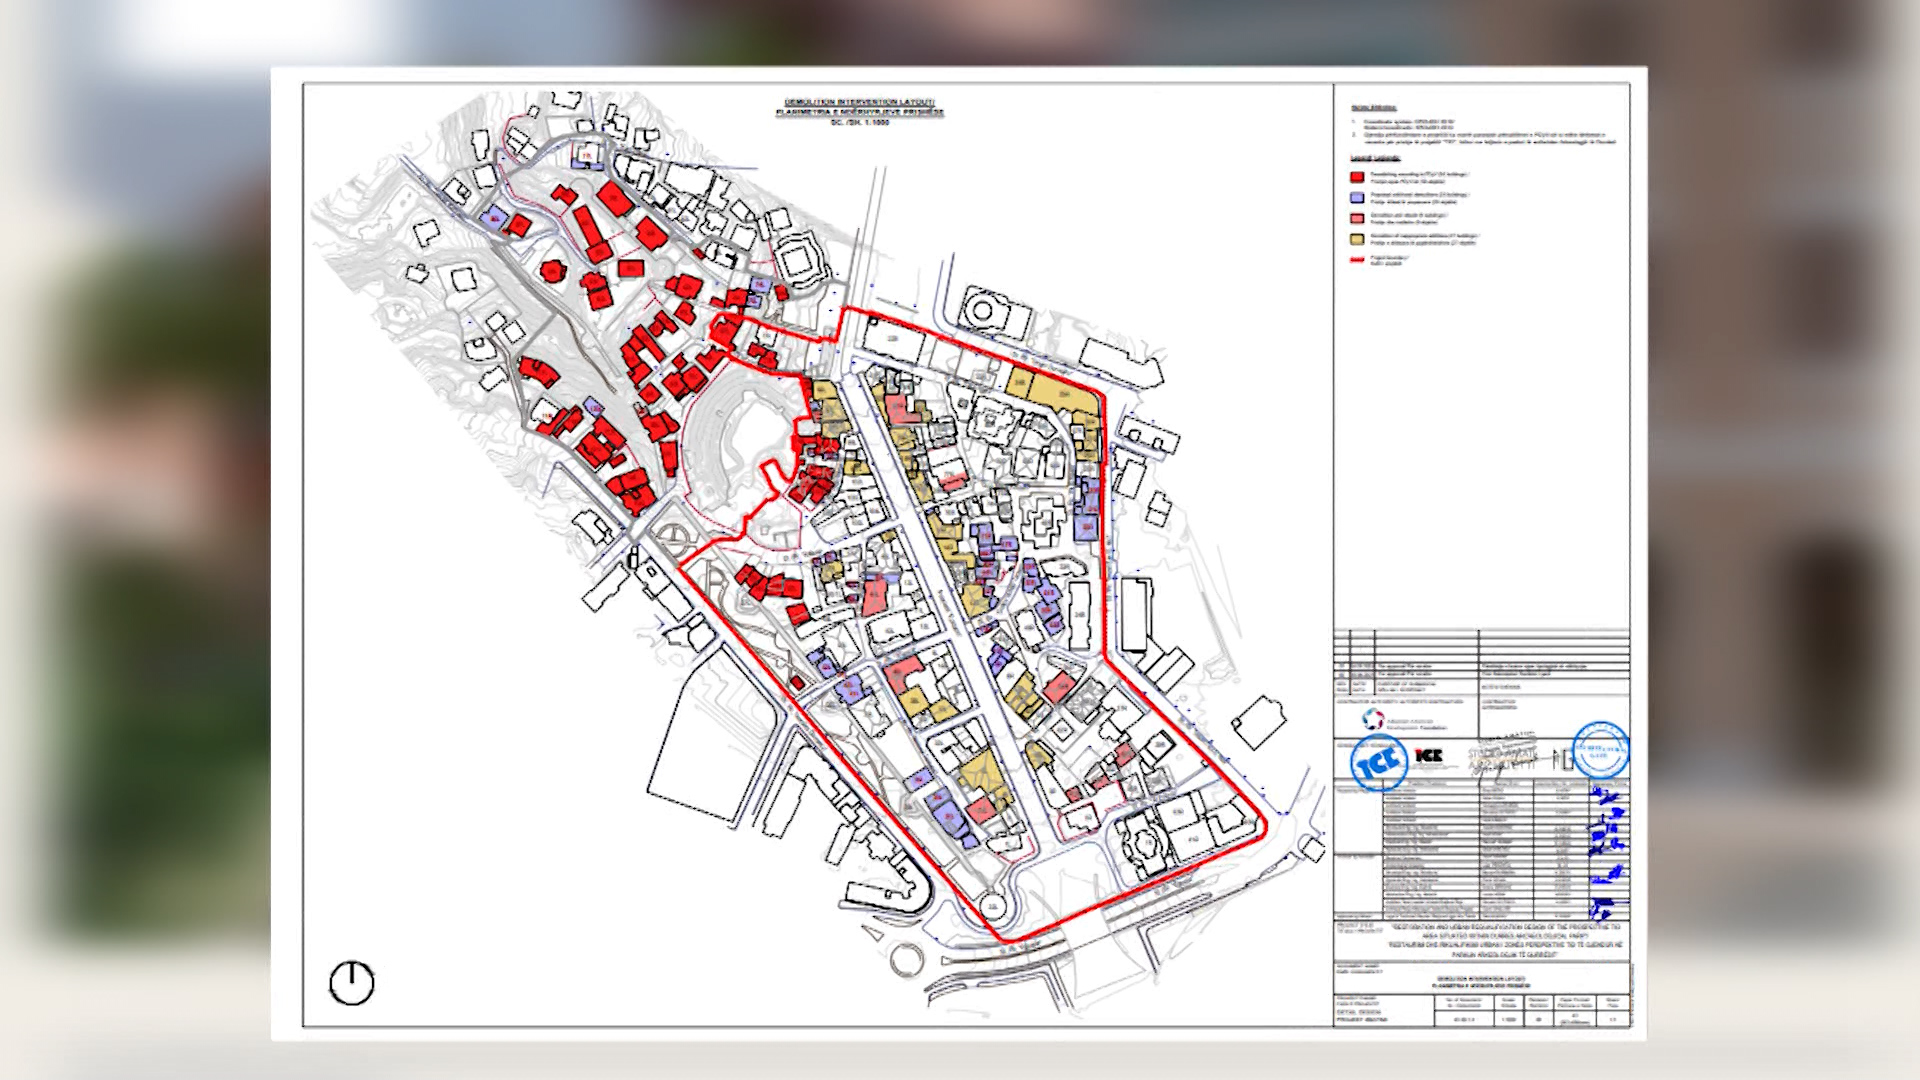This screenshot has height=1080, width=1920.
Task: Select the blue proposed demolitions legend swatch
Action: tap(1357, 198)
